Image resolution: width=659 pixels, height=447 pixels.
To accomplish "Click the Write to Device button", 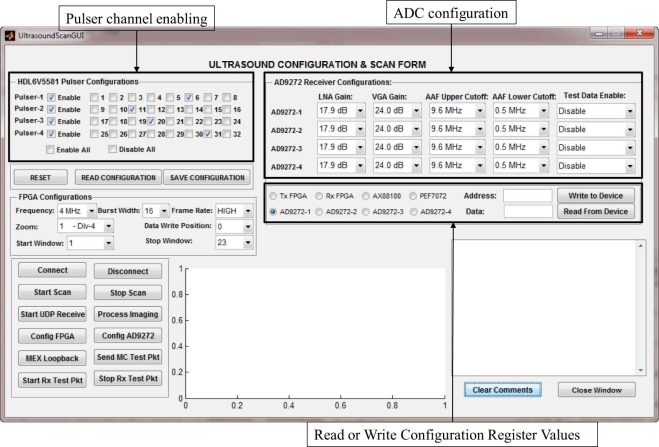I will (596, 195).
